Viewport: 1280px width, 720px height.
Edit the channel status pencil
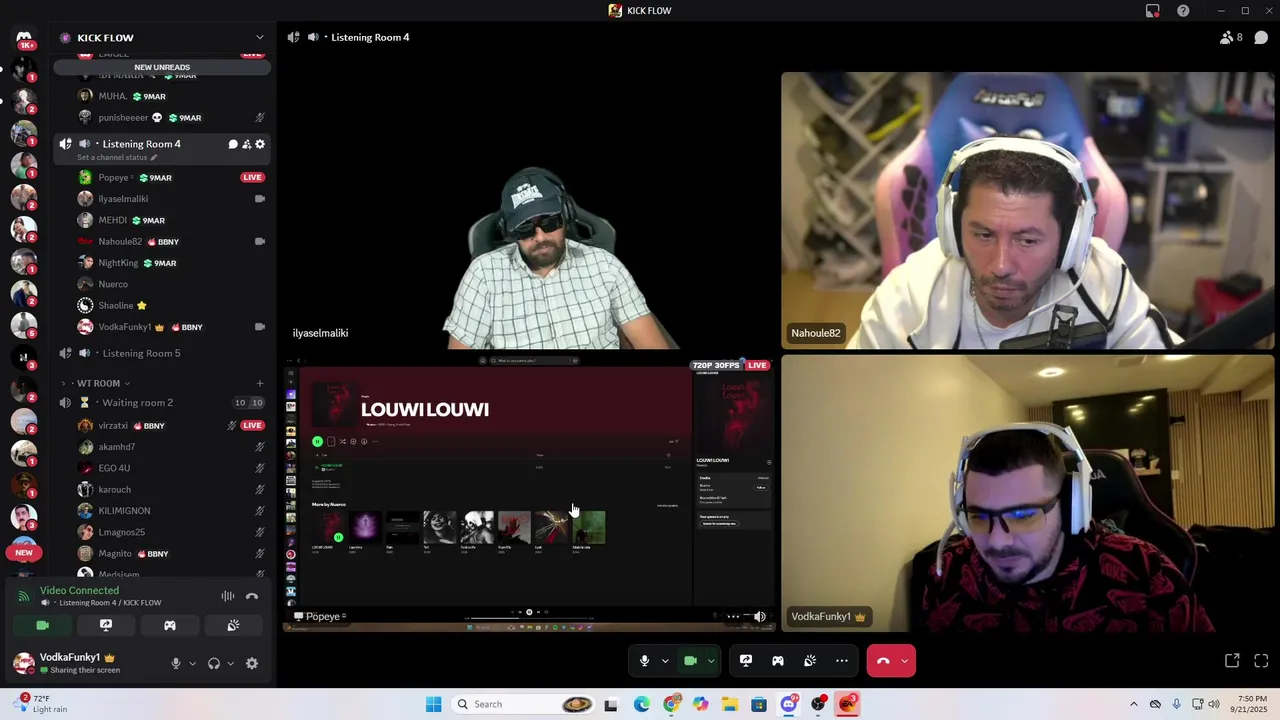[x=154, y=157]
